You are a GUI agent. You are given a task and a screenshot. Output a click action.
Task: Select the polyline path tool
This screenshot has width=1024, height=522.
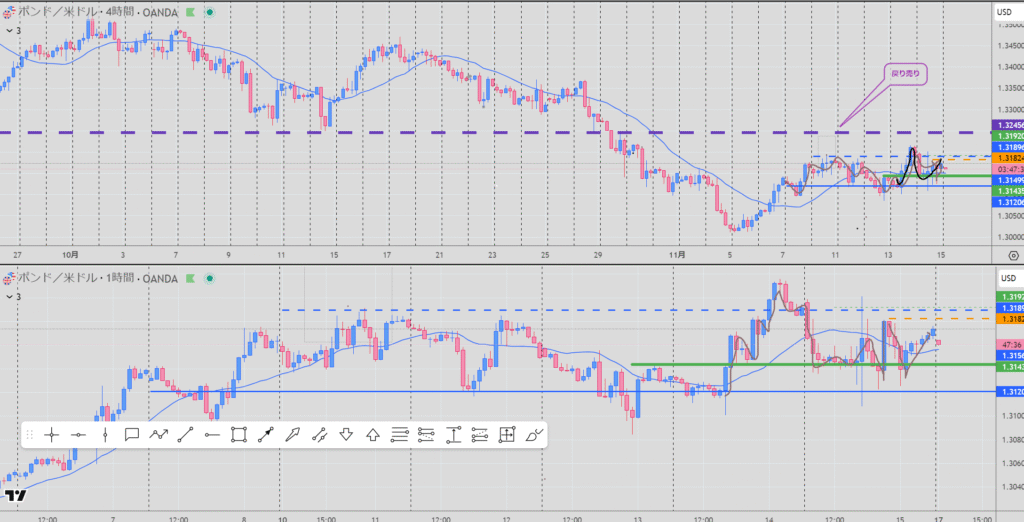(158, 434)
